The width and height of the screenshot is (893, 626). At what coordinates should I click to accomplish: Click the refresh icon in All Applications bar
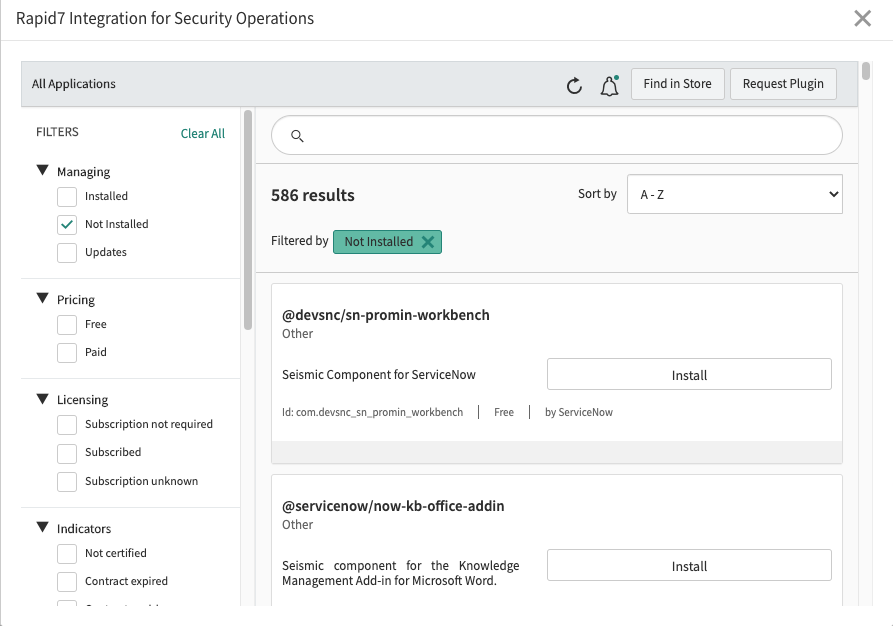pyautogui.click(x=574, y=85)
